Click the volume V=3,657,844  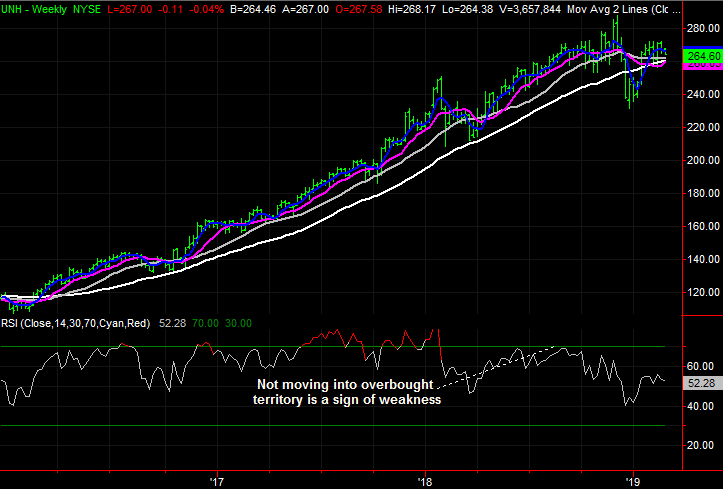[x=530, y=9]
